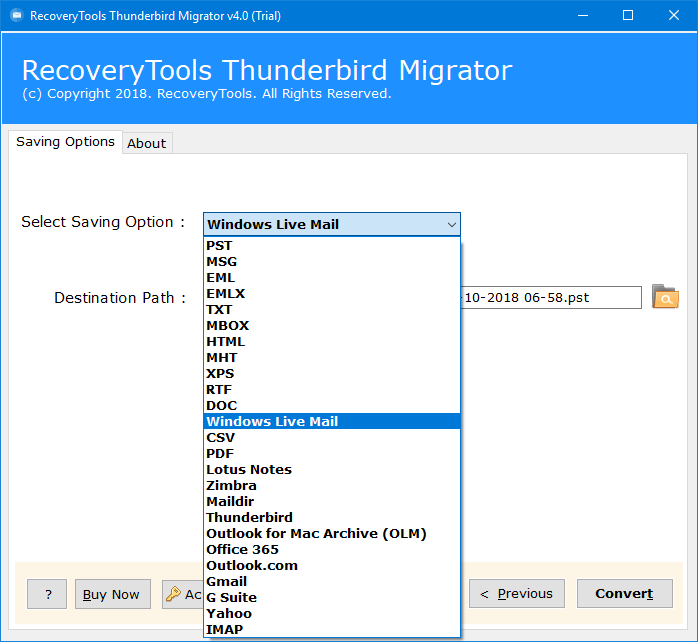698x642 pixels.
Task: Go back with the Previous button
Action: click(517, 593)
